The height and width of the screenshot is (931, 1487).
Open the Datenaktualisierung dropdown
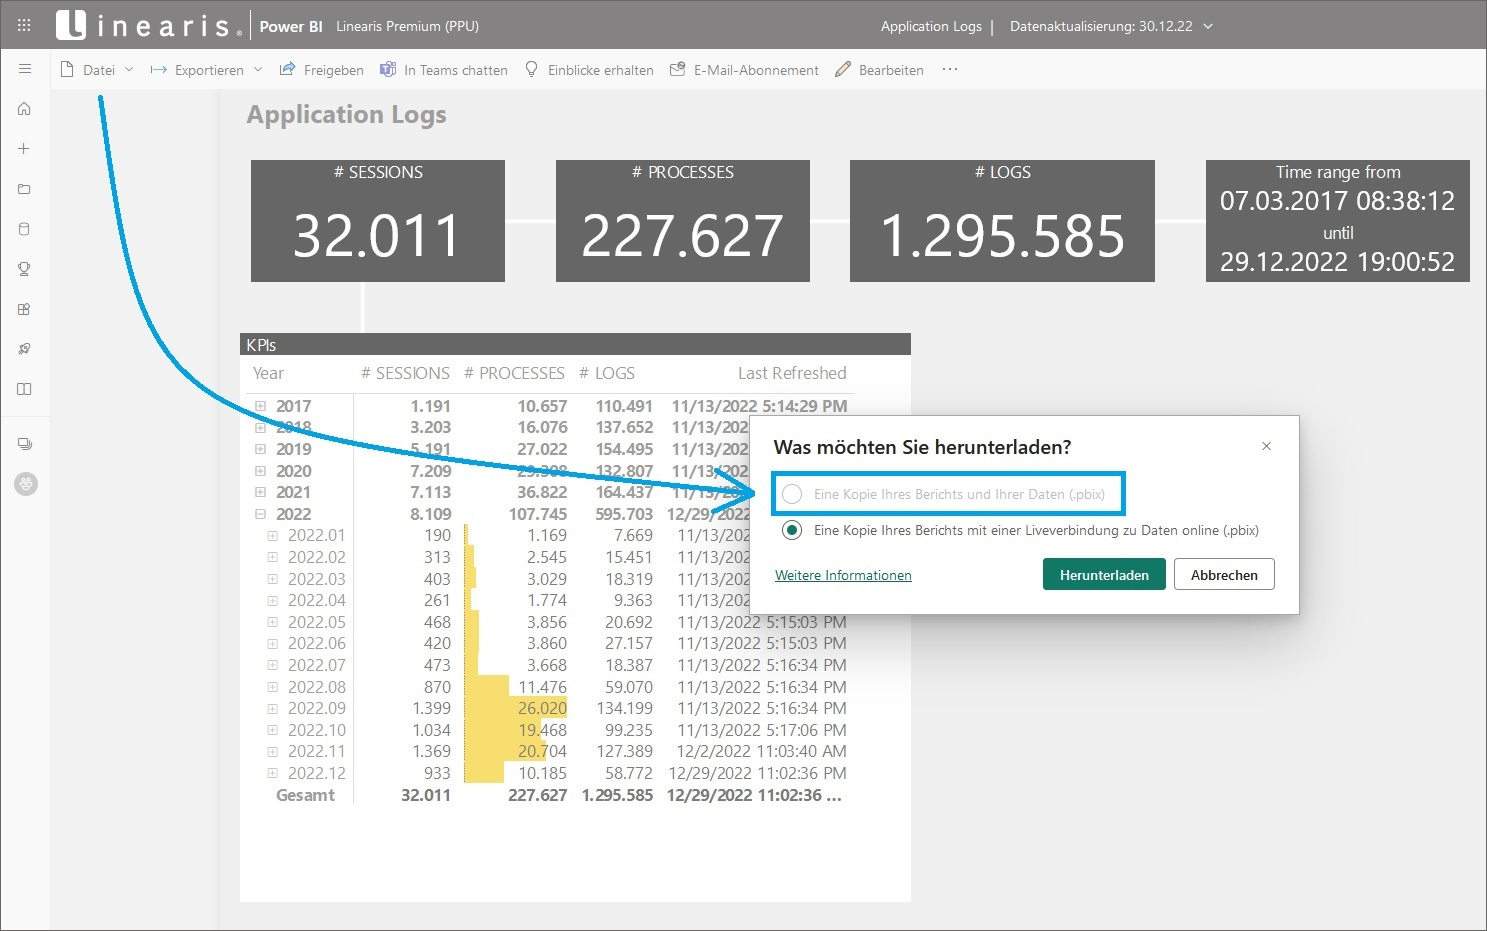click(x=1207, y=27)
